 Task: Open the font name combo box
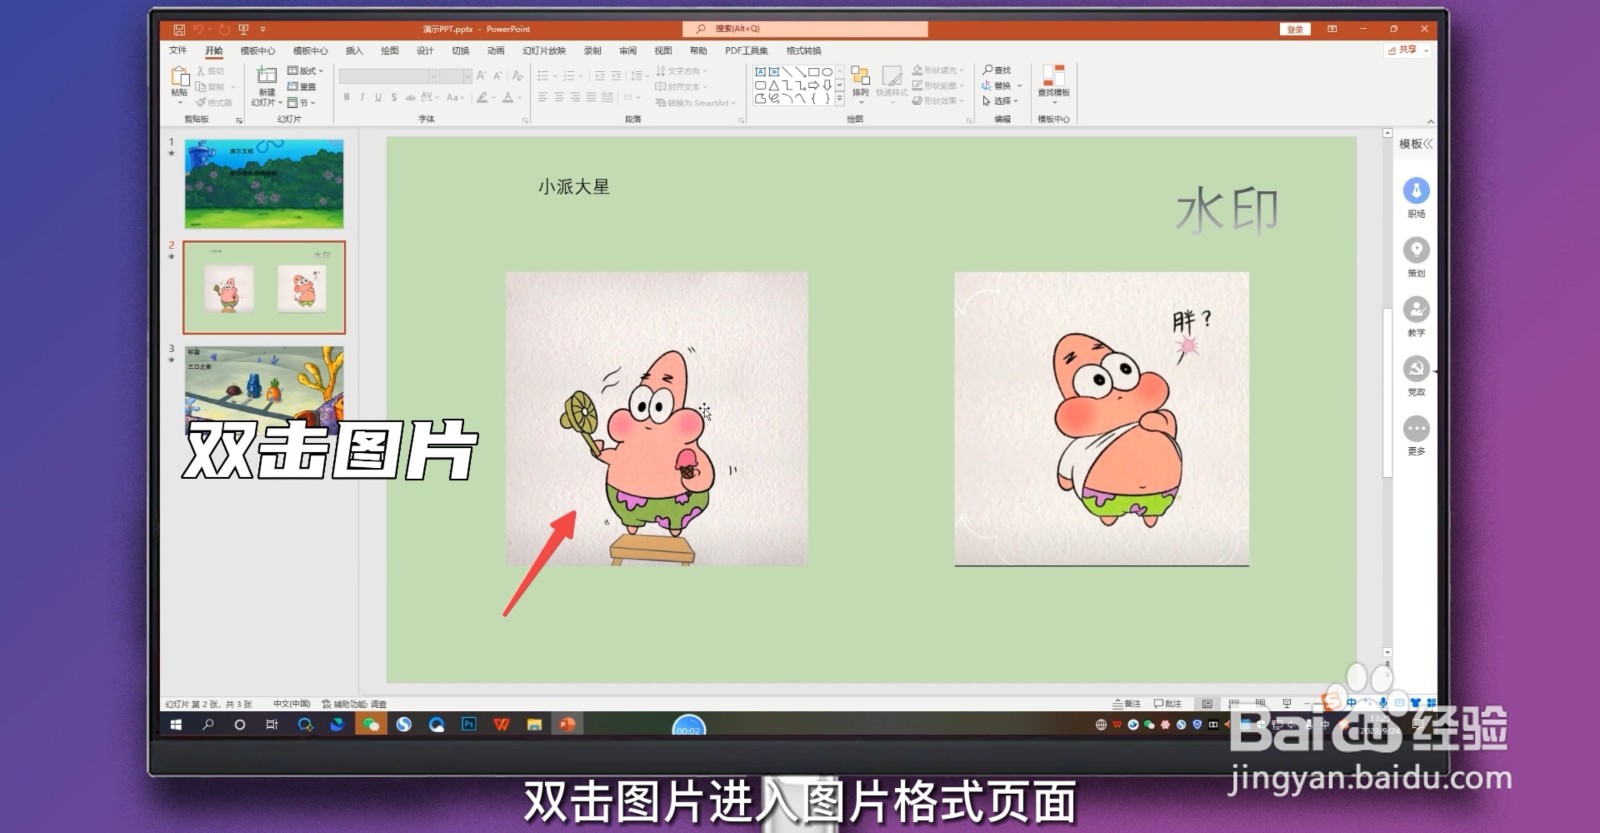(388, 76)
